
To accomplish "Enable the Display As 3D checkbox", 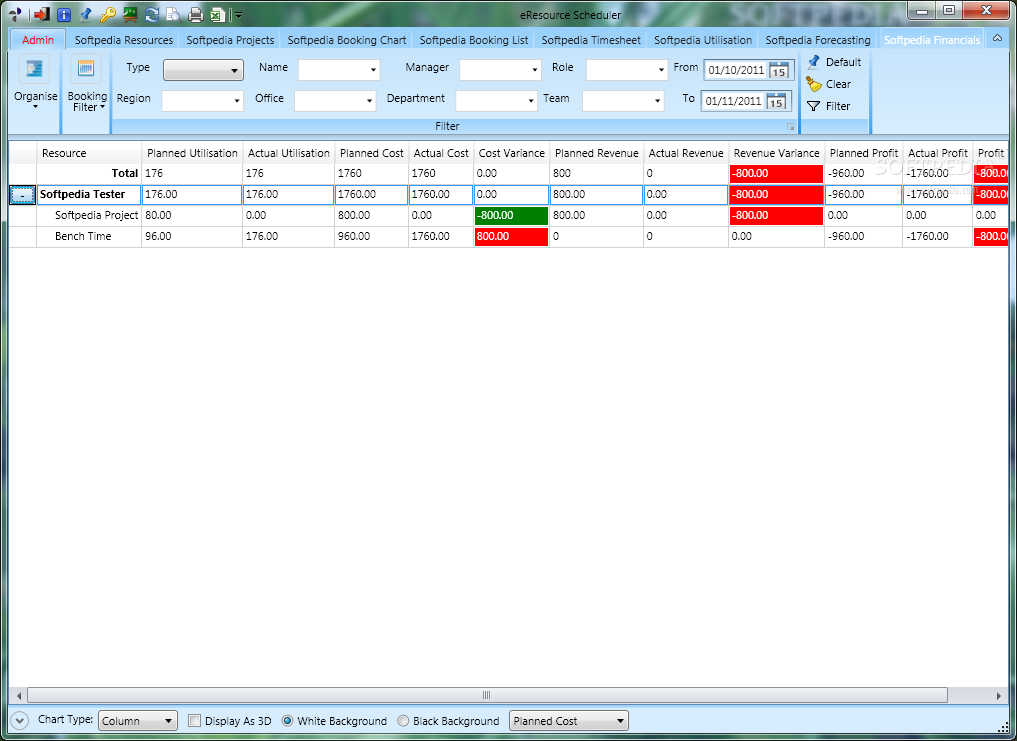I will 194,721.
